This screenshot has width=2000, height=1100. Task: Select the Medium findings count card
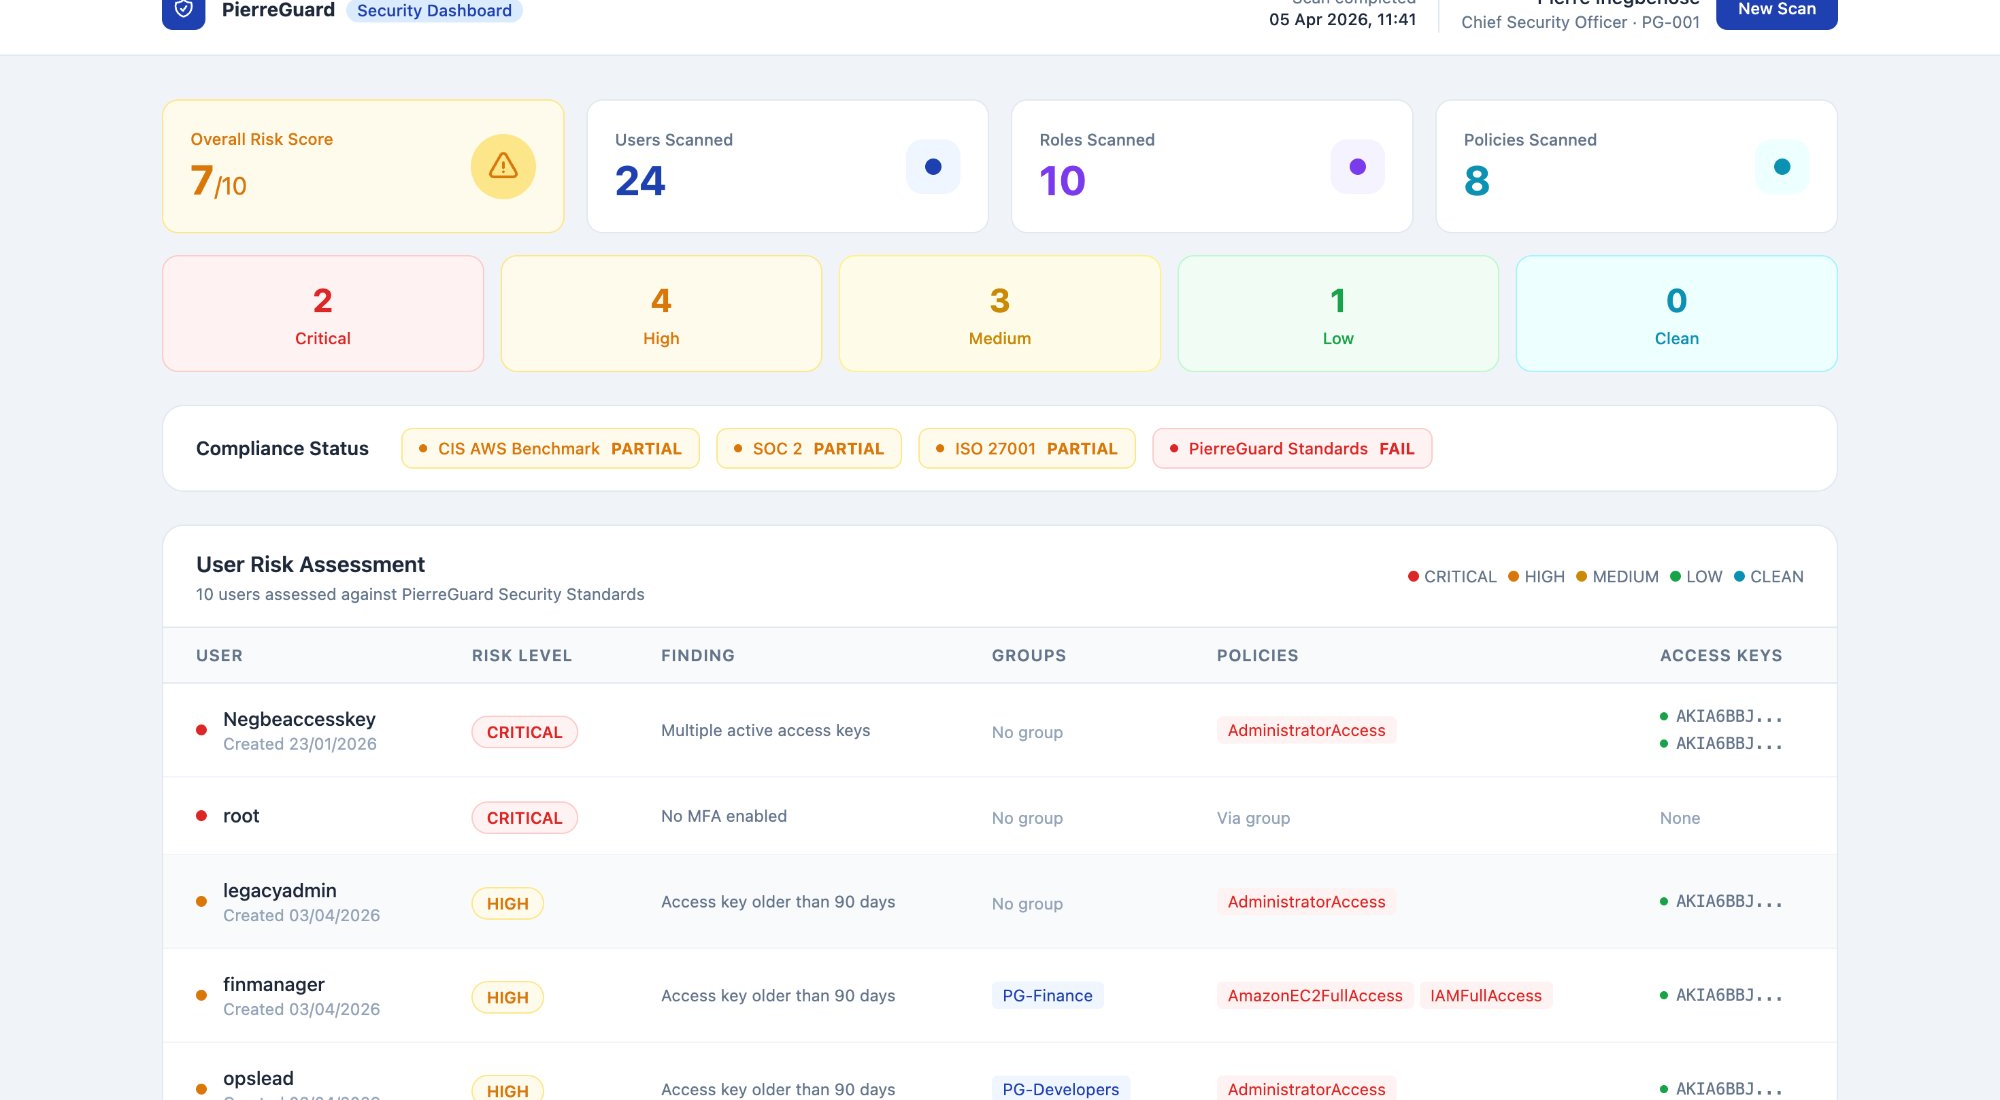coord(999,314)
